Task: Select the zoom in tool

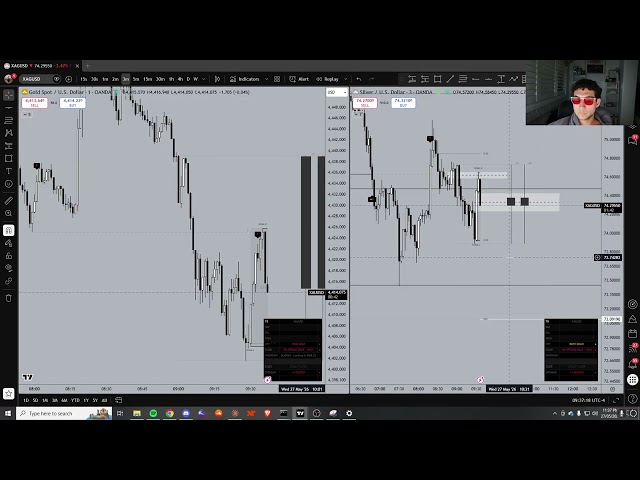Action: (x=9, y=213)
